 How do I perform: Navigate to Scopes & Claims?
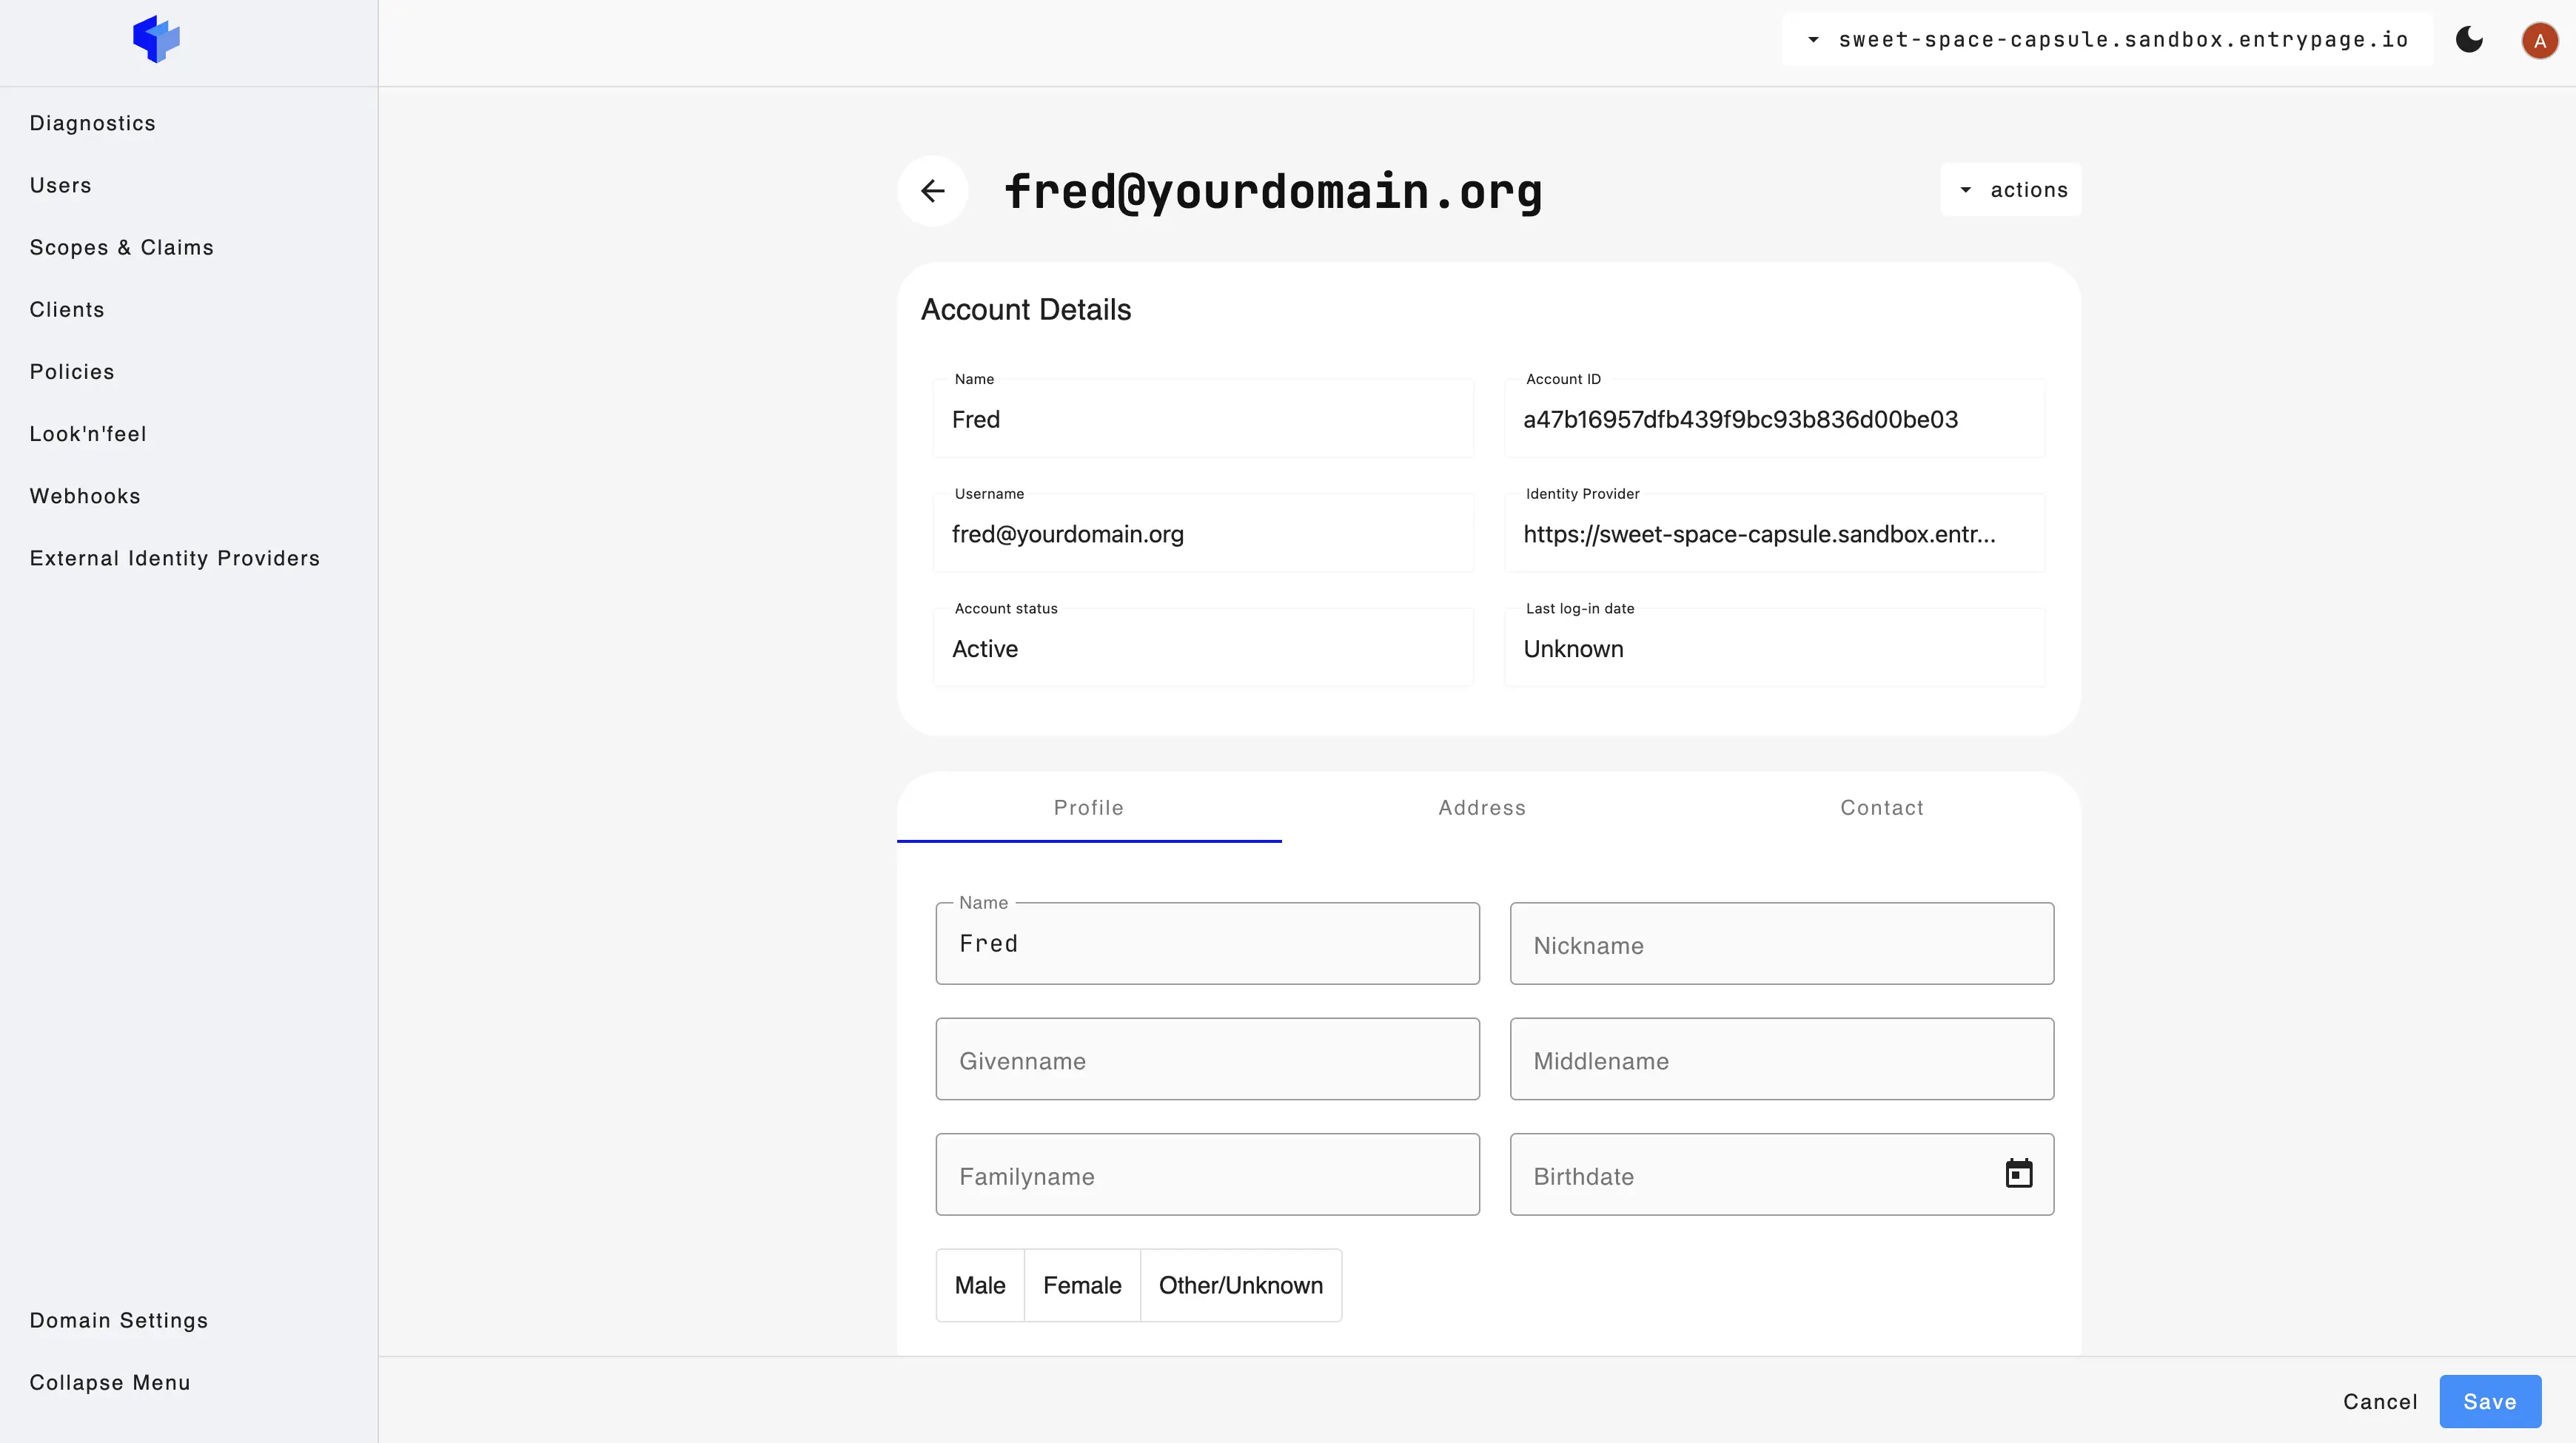pos(121,247)
